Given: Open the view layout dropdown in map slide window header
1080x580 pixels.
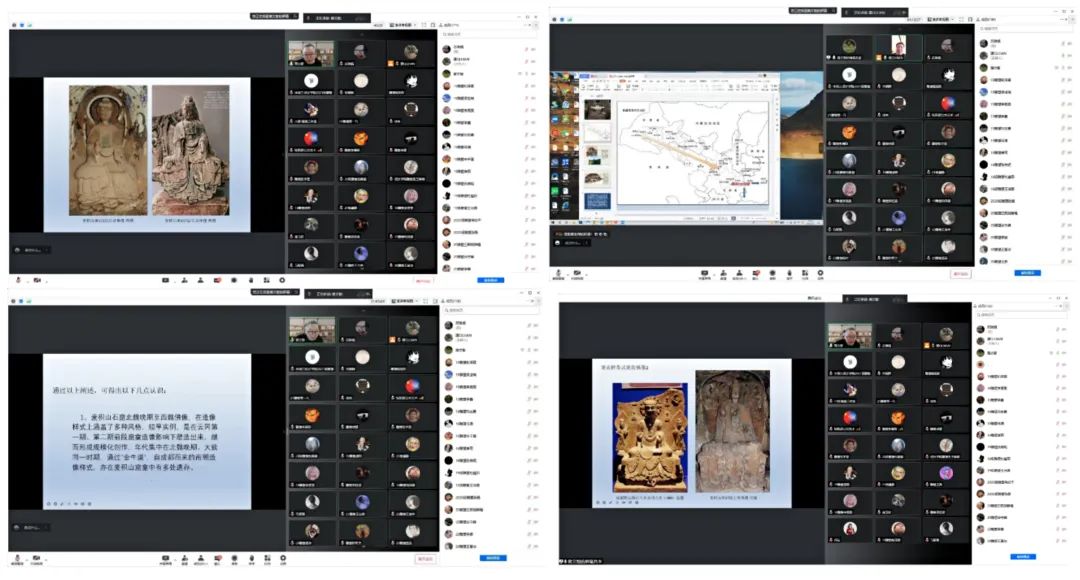Looking at the screenshot, I should point(941,19).
